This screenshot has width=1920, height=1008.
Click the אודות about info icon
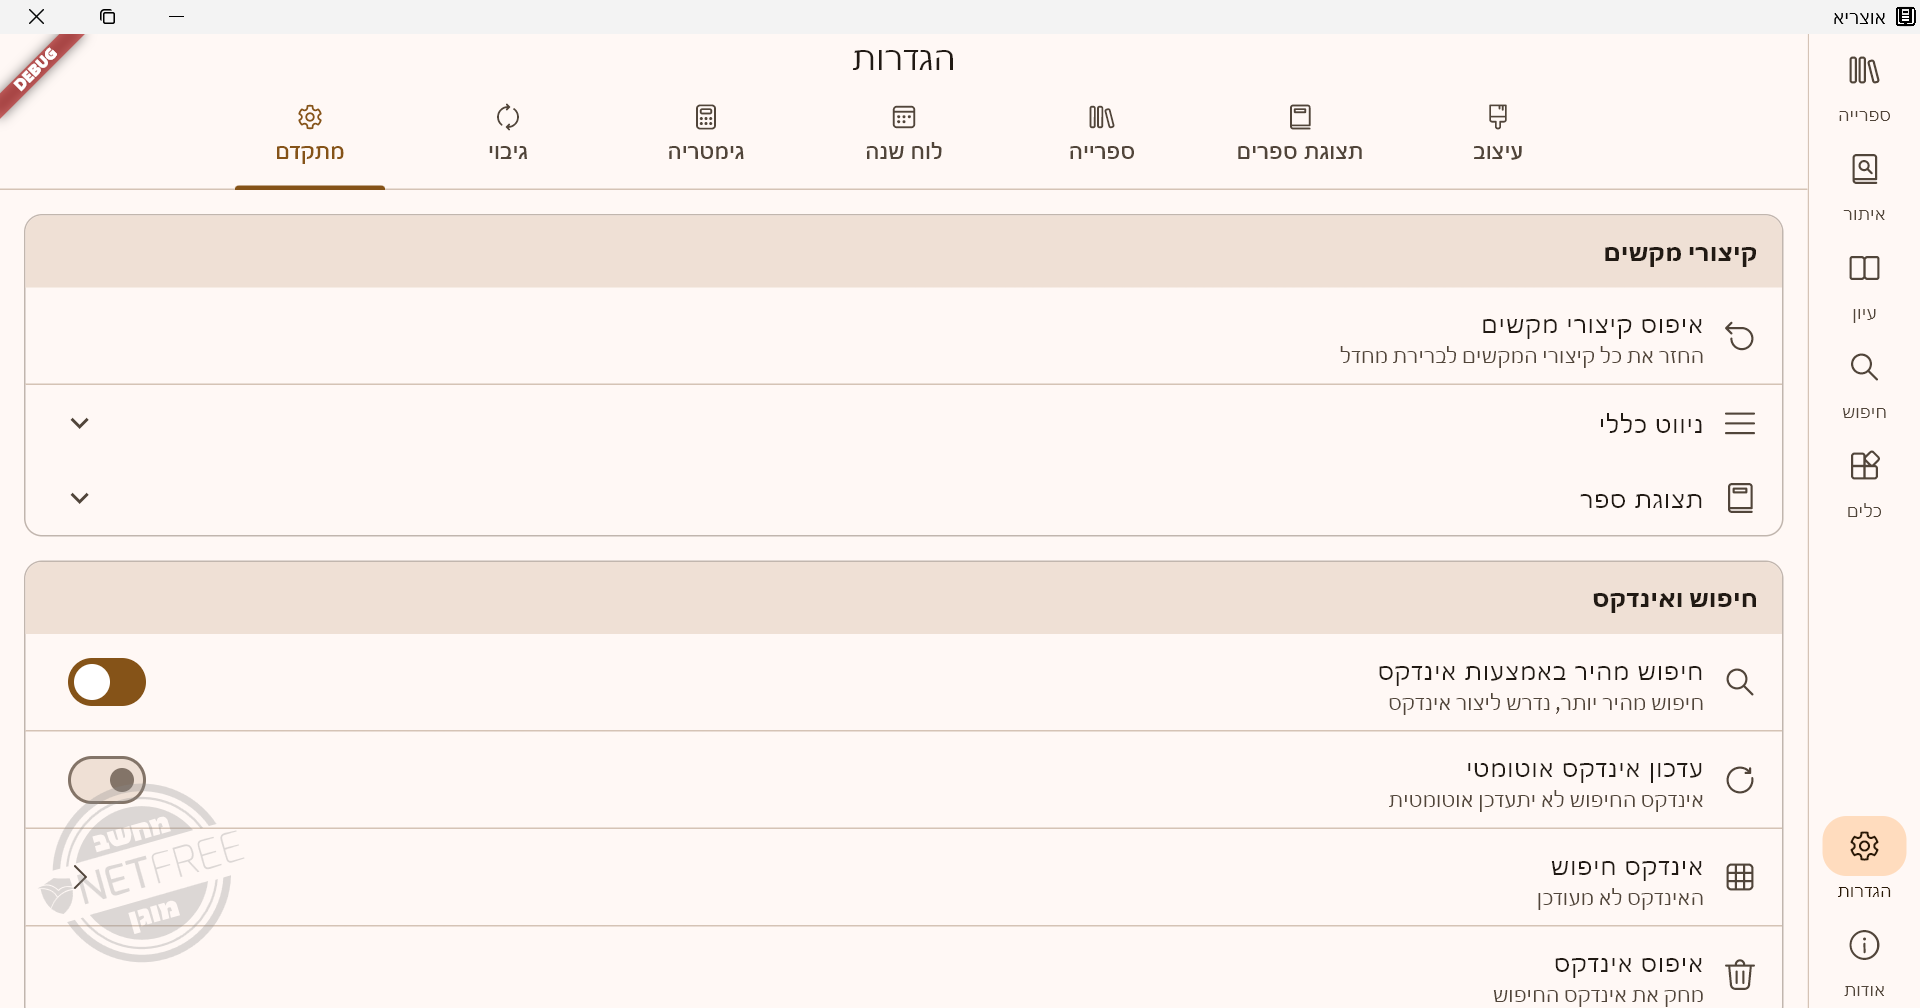(x=1864, y=946)
